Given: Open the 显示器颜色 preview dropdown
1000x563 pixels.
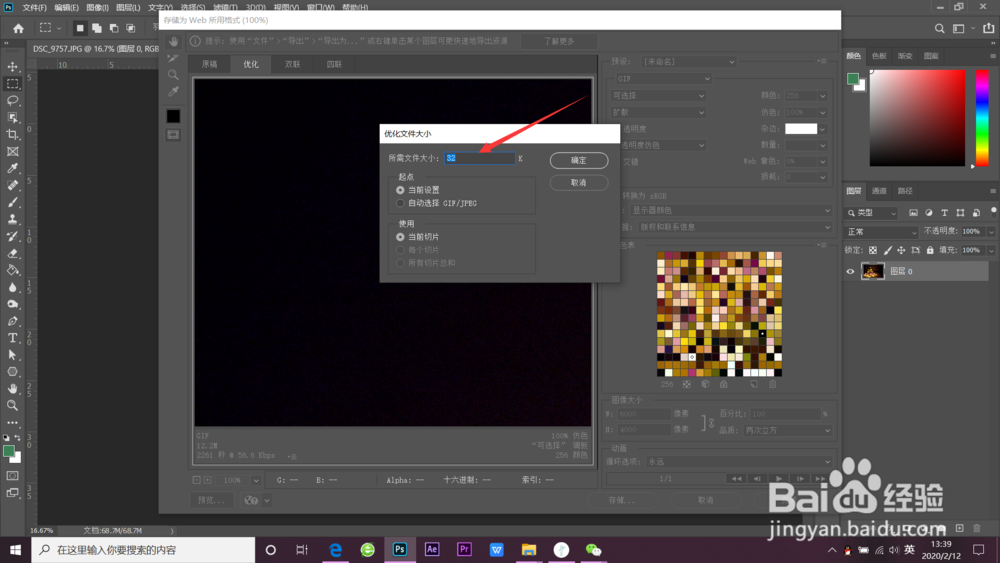Looking at the screenshot, I should pos(732,210).
